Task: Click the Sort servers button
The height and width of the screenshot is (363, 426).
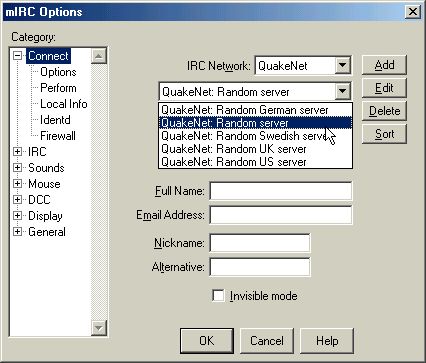Action: click(384, 134)
